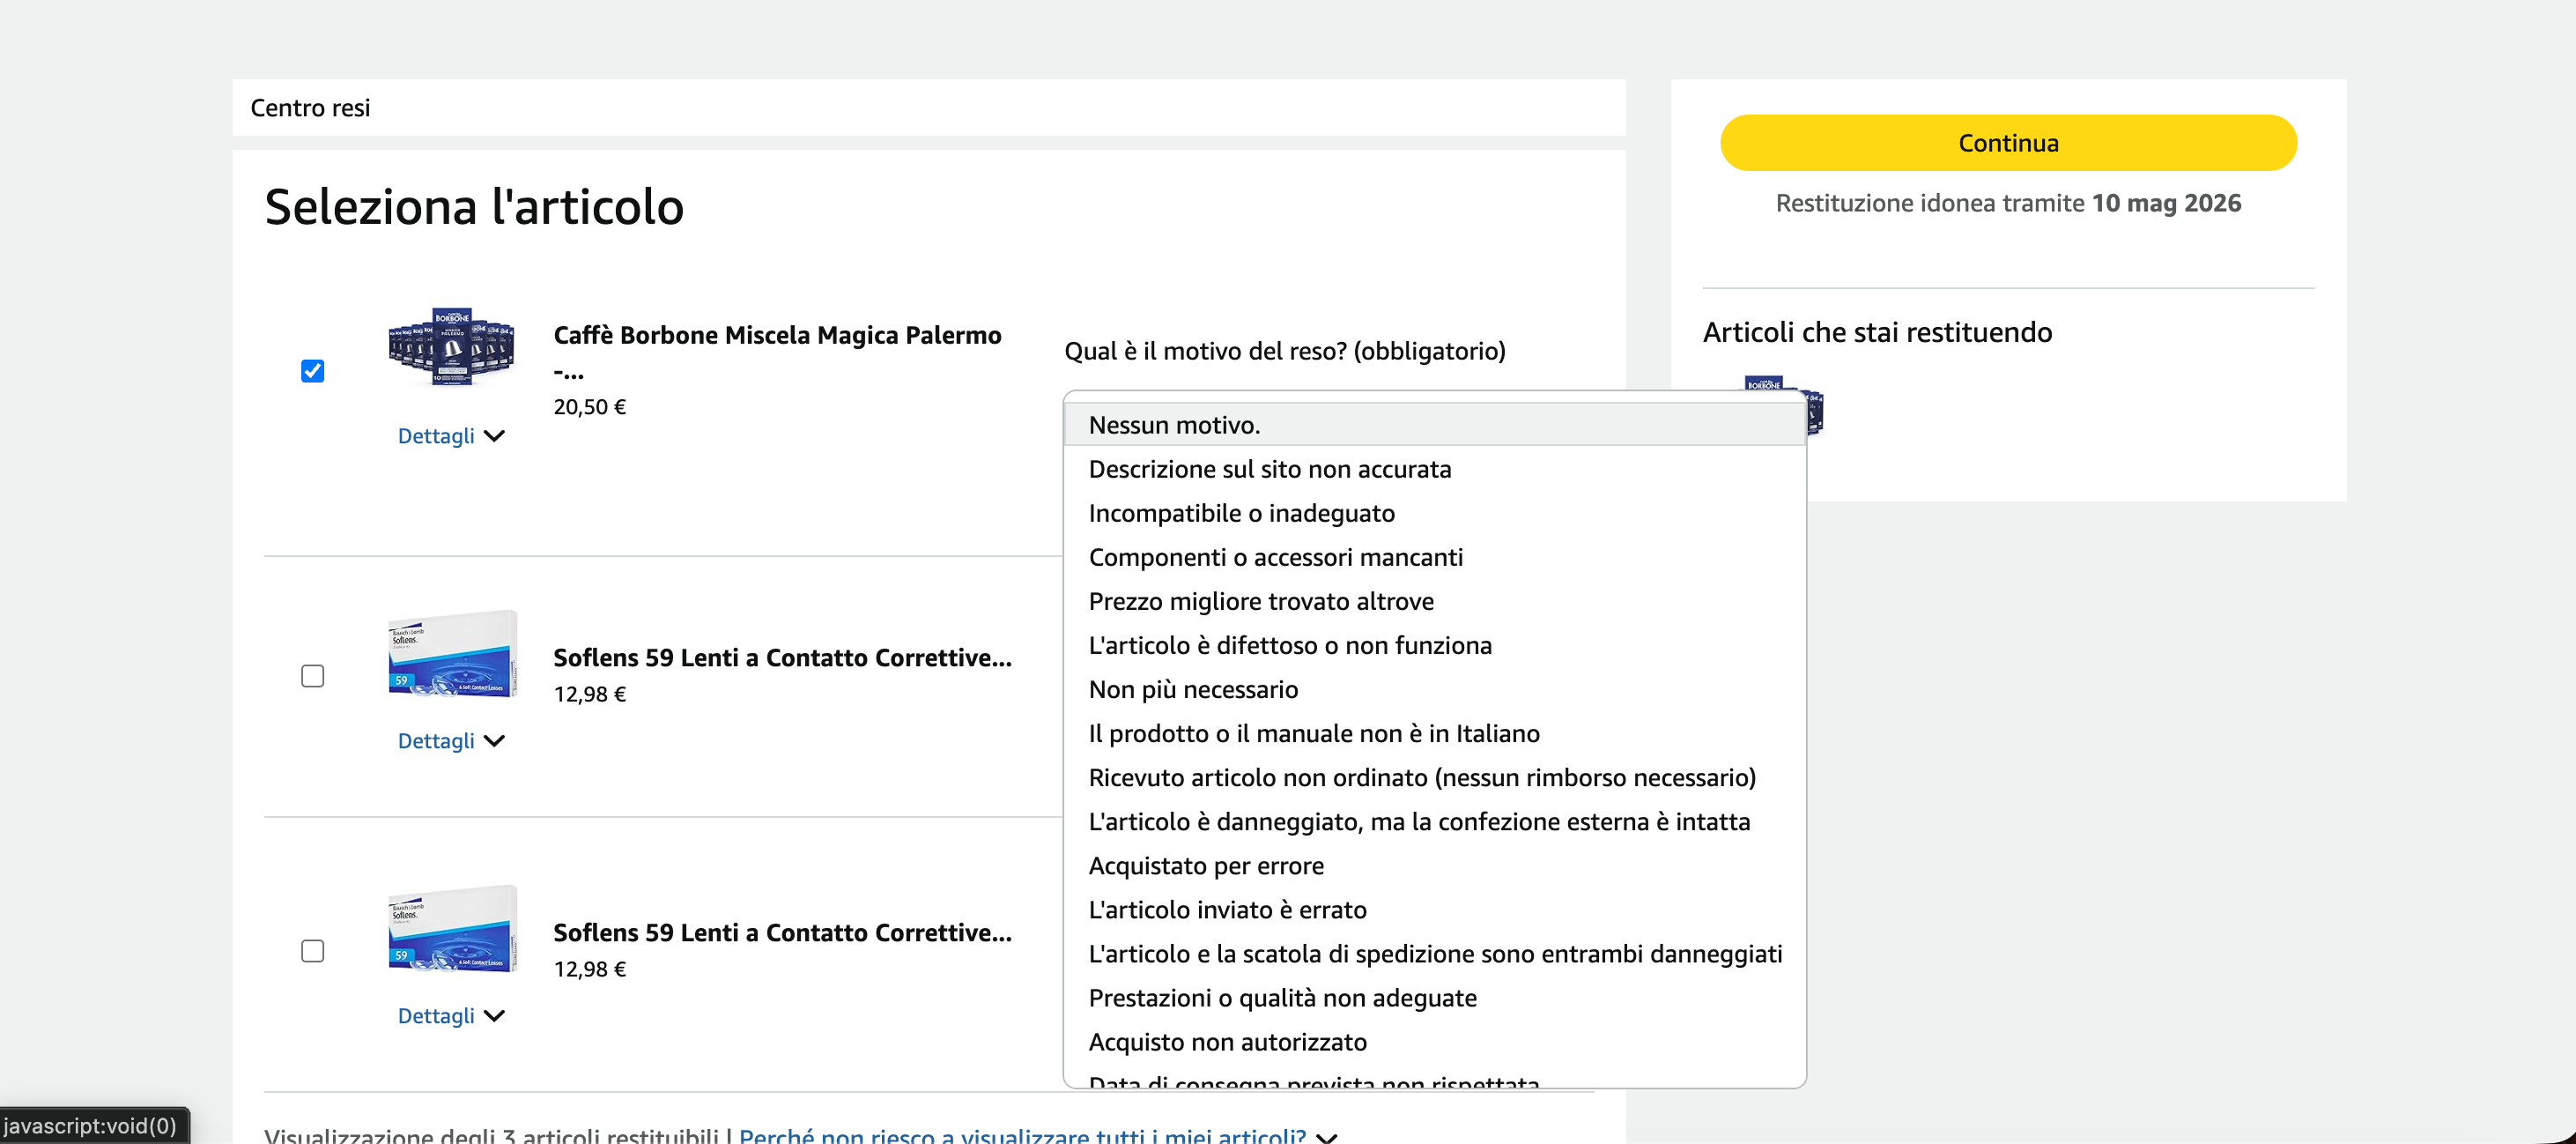The width and height of the screenshot is (2576, 1144).
Task: Choose 'Acquisto non autorizzato' reason
Action: click(x=1435, y=1041)
